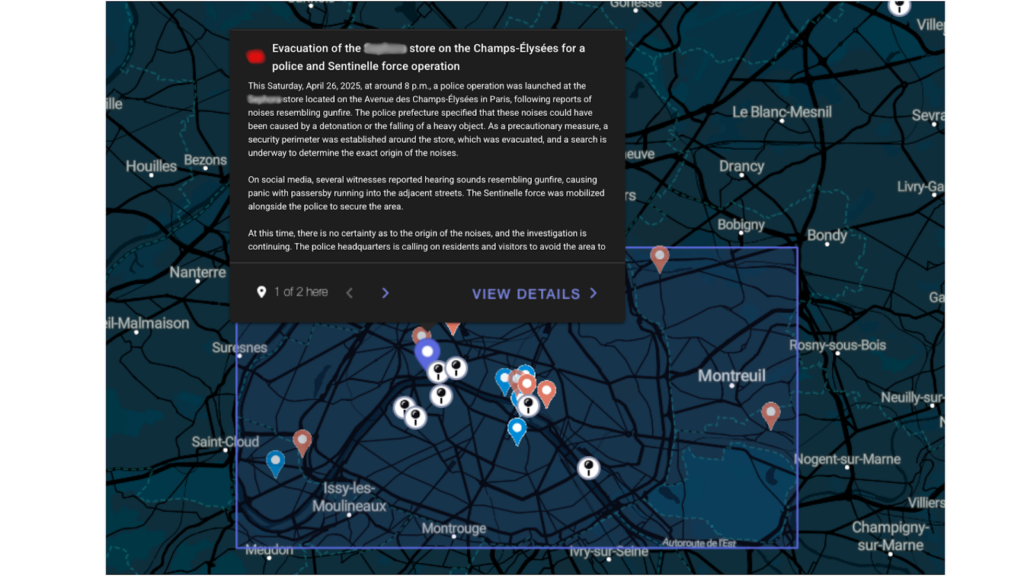The width and height of the screenshot is (1024, 576).
Task: Go to the next event with the right chevron
Action: point(385,293)
